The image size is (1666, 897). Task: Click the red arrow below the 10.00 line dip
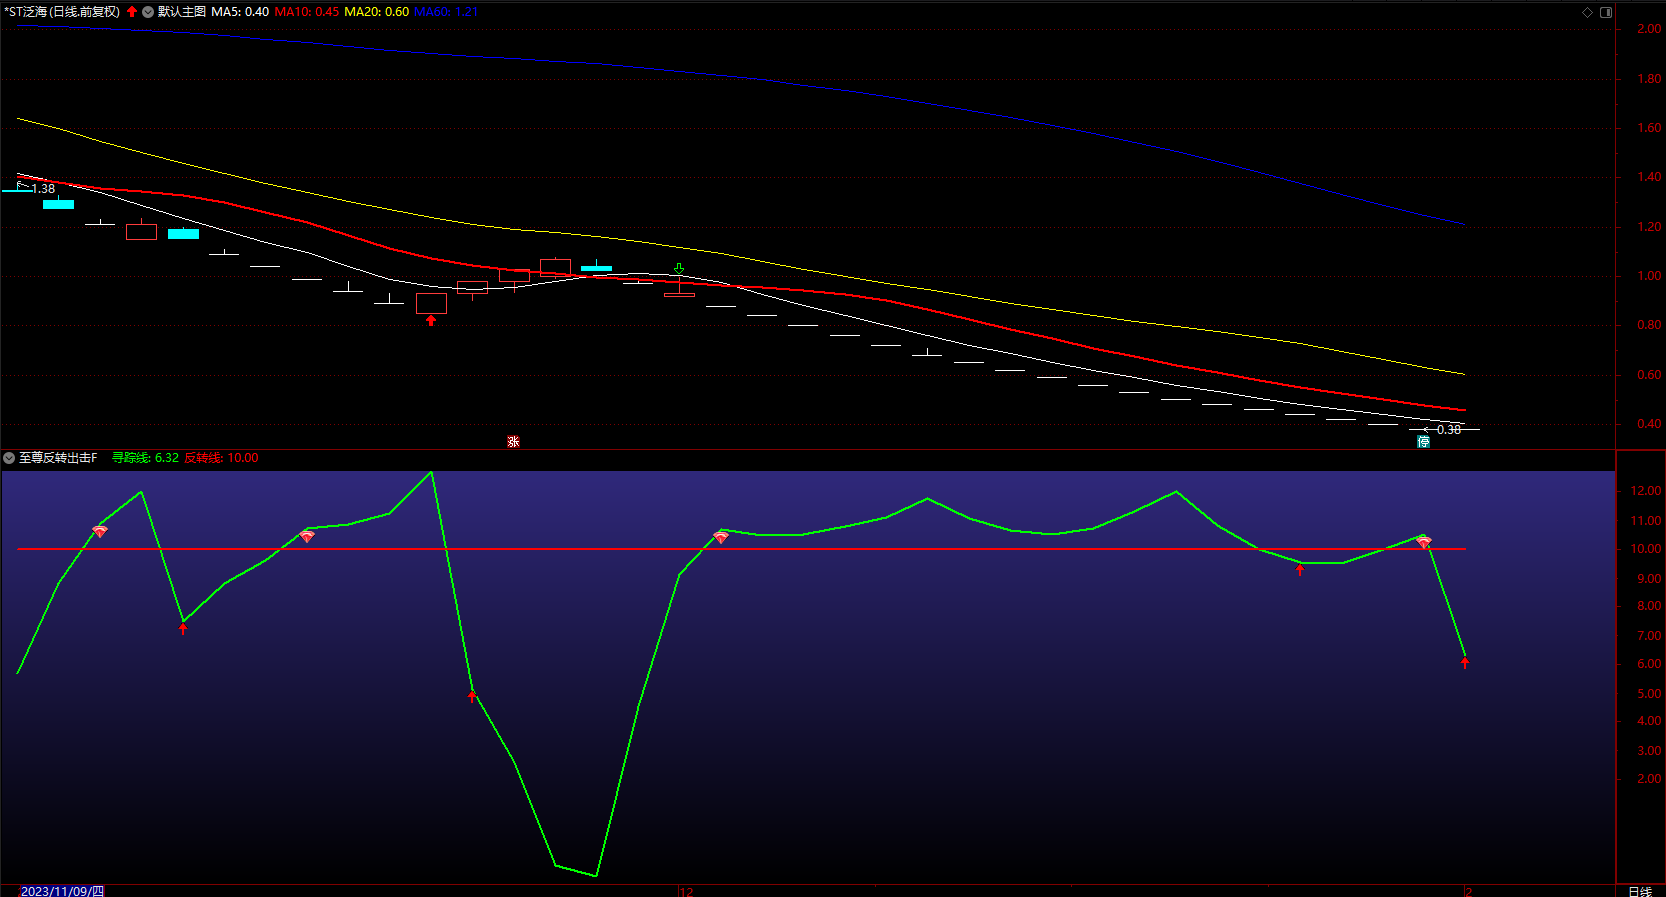[1300, 569]
